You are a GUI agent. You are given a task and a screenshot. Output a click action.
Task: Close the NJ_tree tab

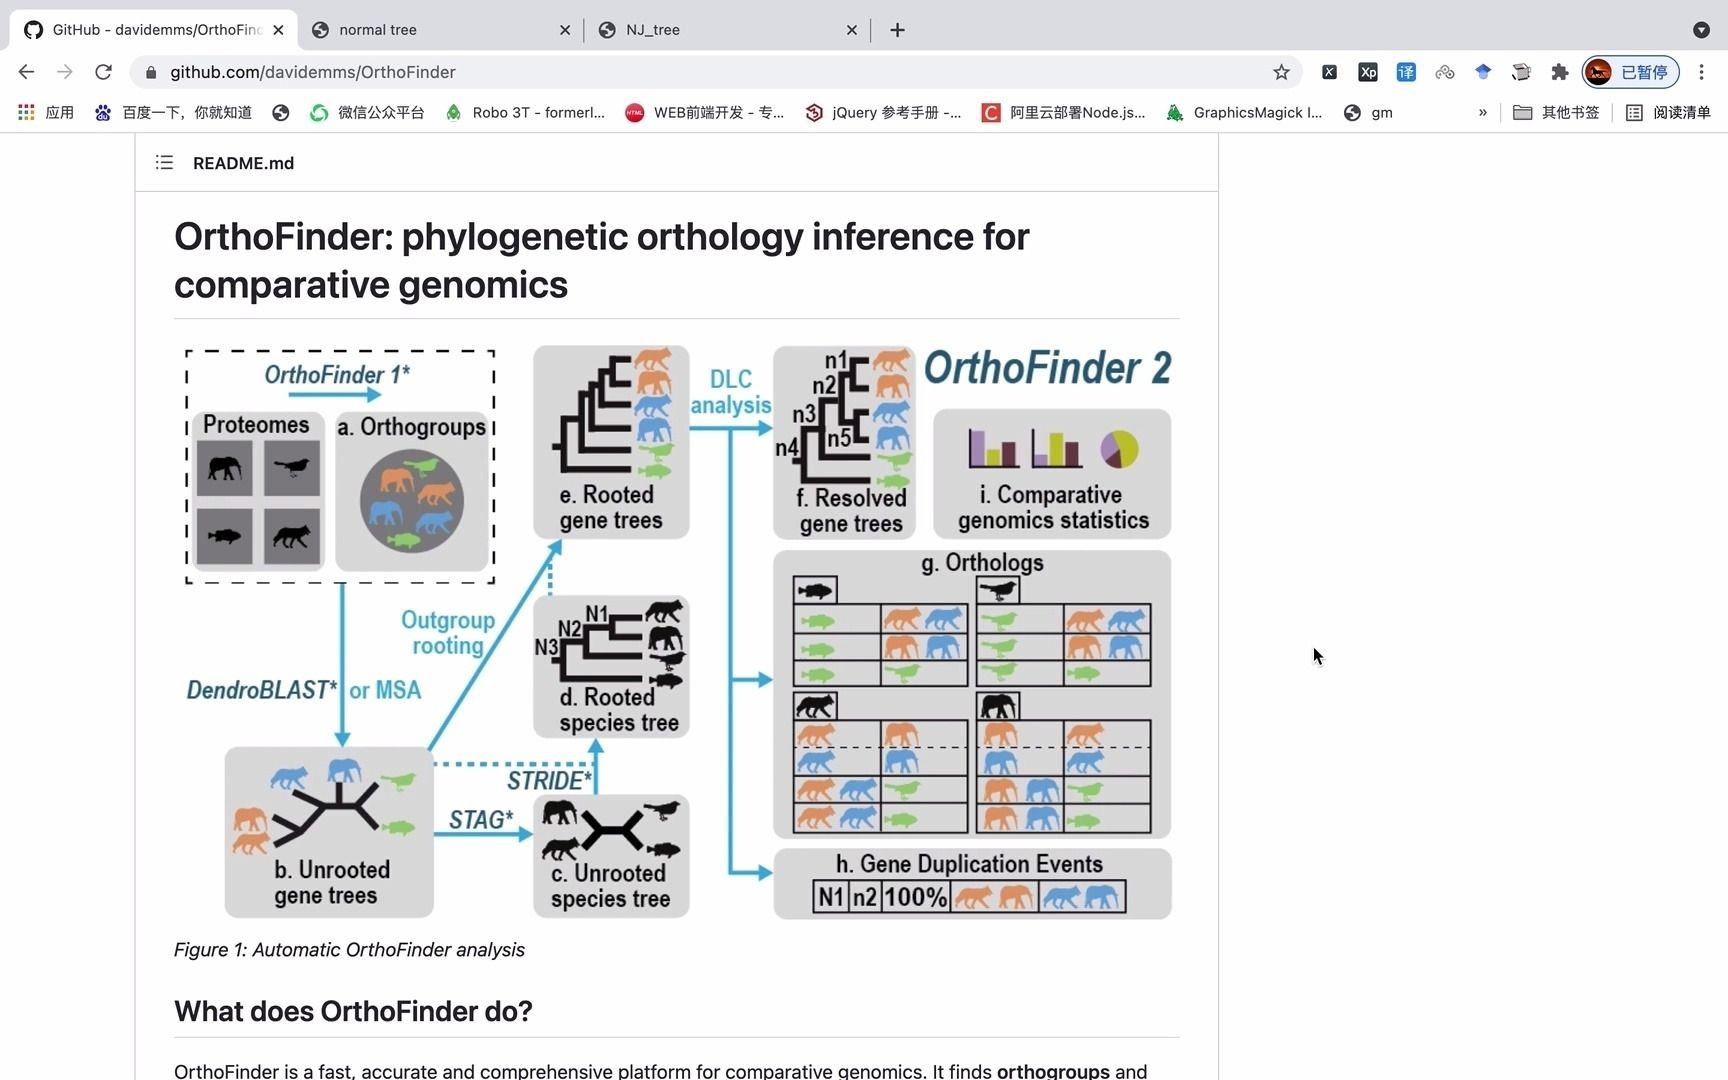point(852,30)
